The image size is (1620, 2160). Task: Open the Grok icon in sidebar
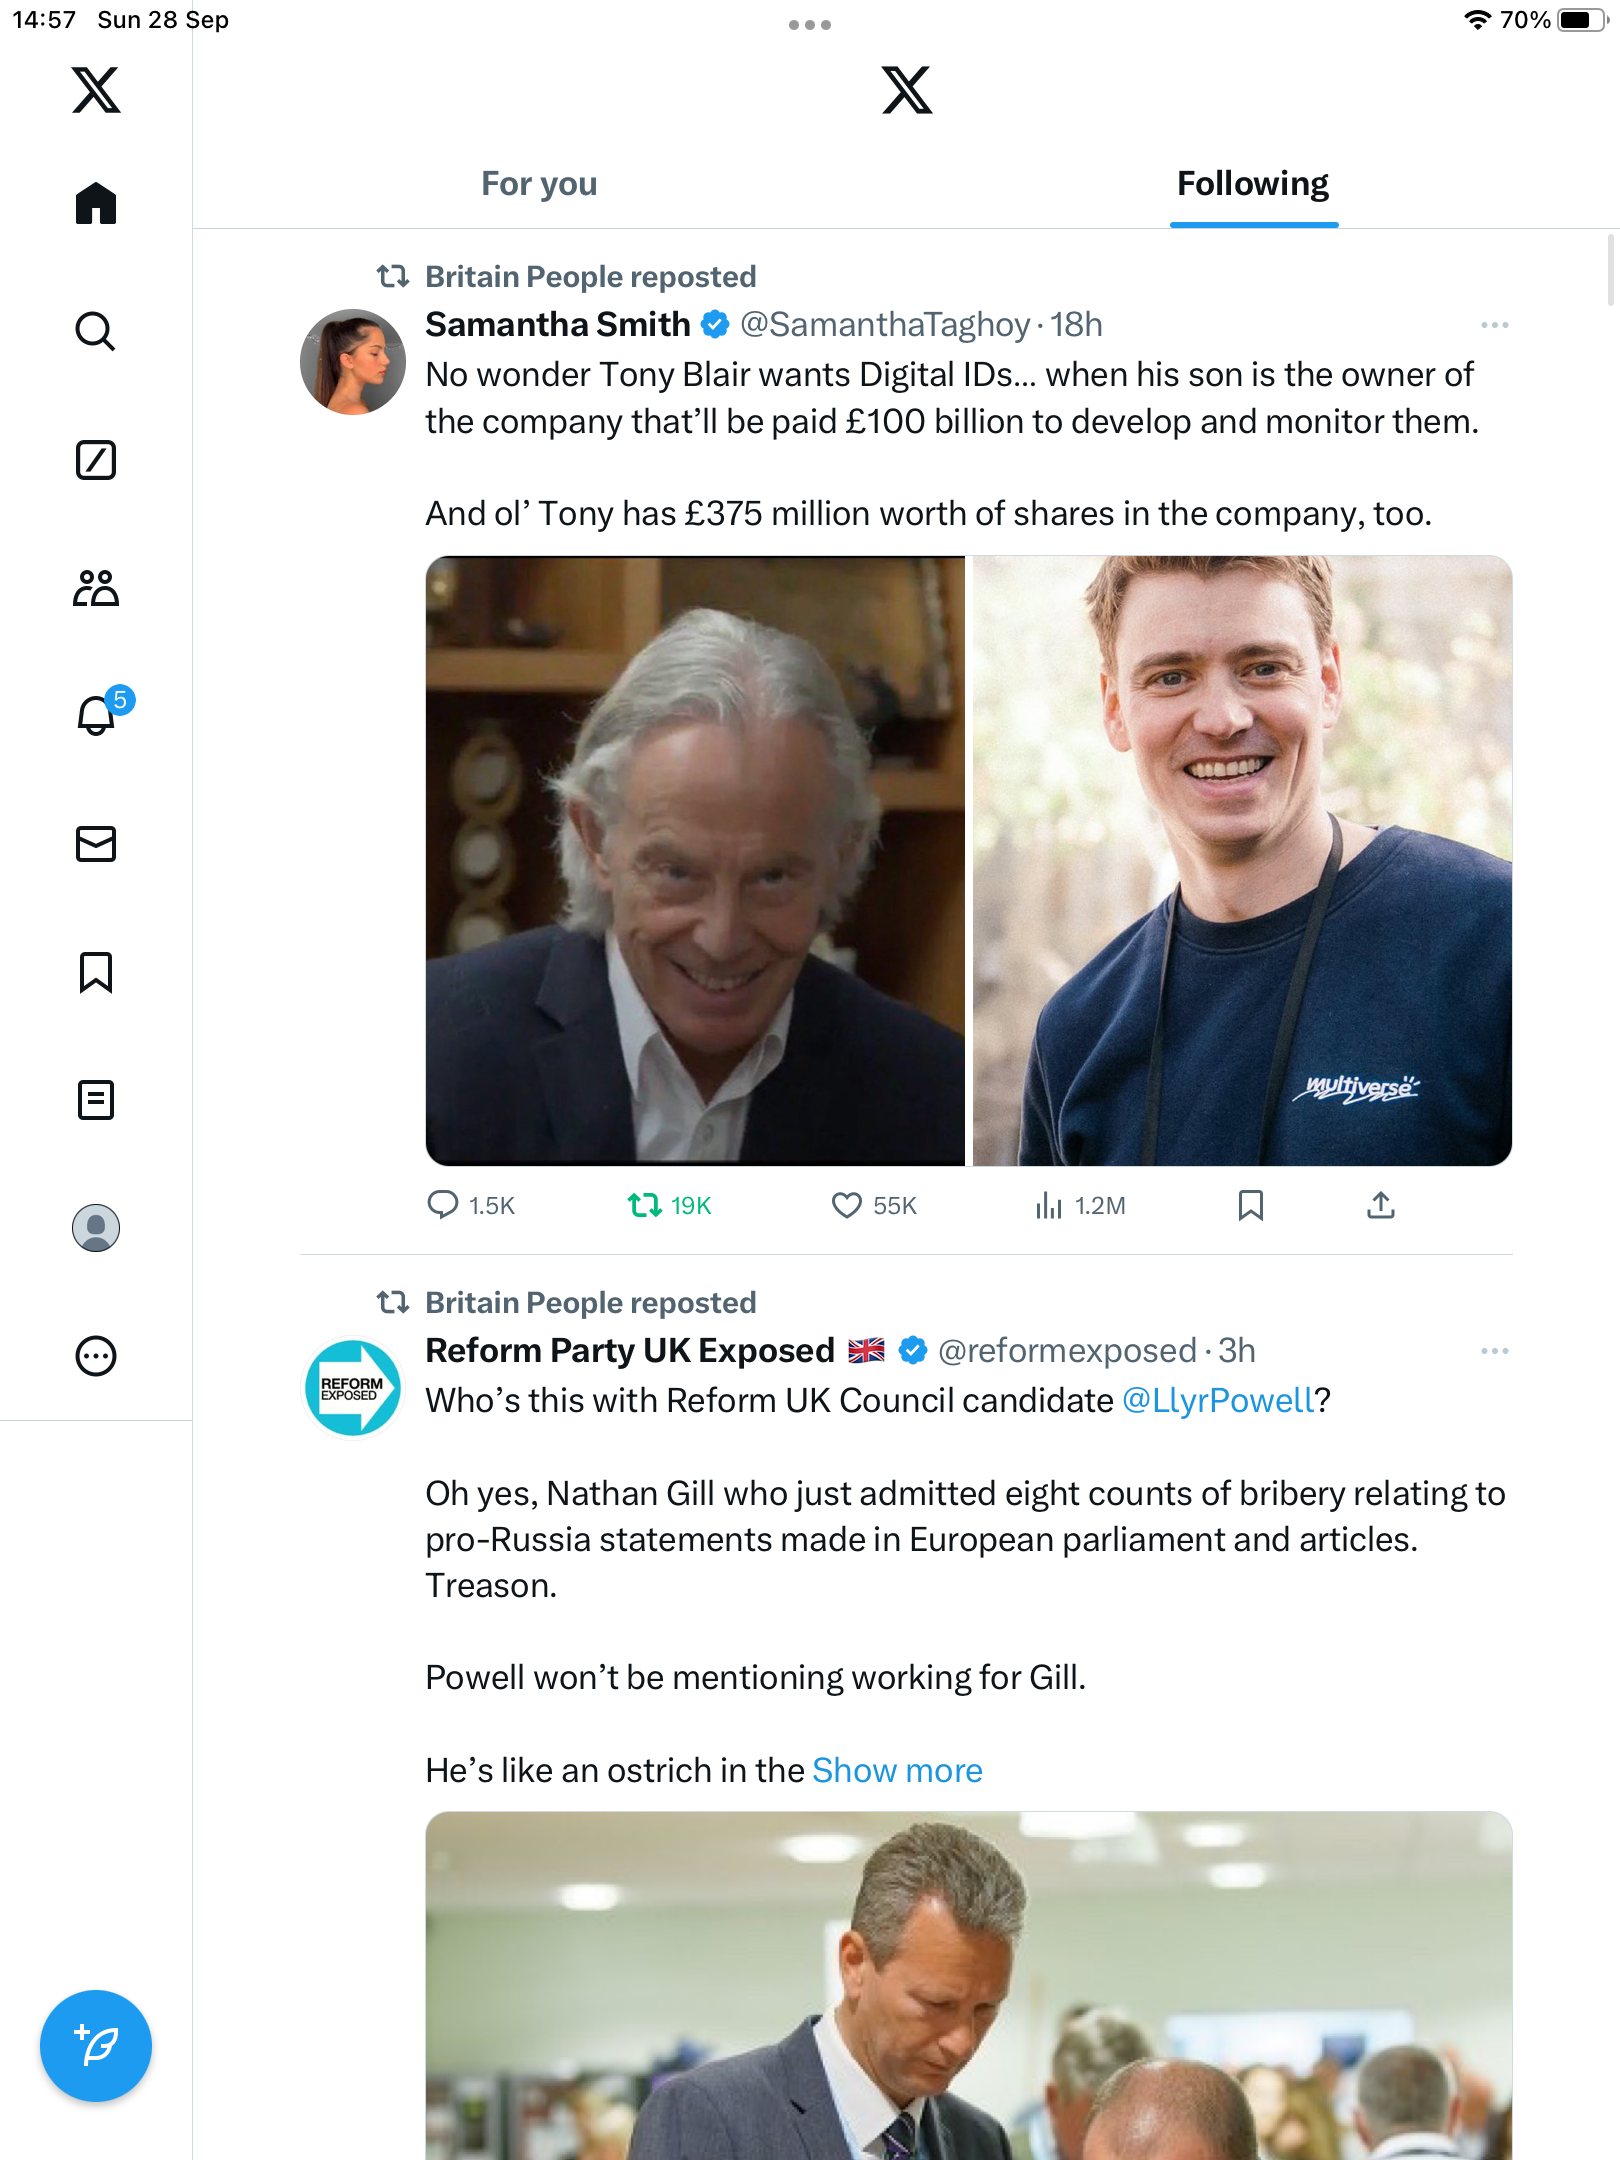[x=96, y=460]
